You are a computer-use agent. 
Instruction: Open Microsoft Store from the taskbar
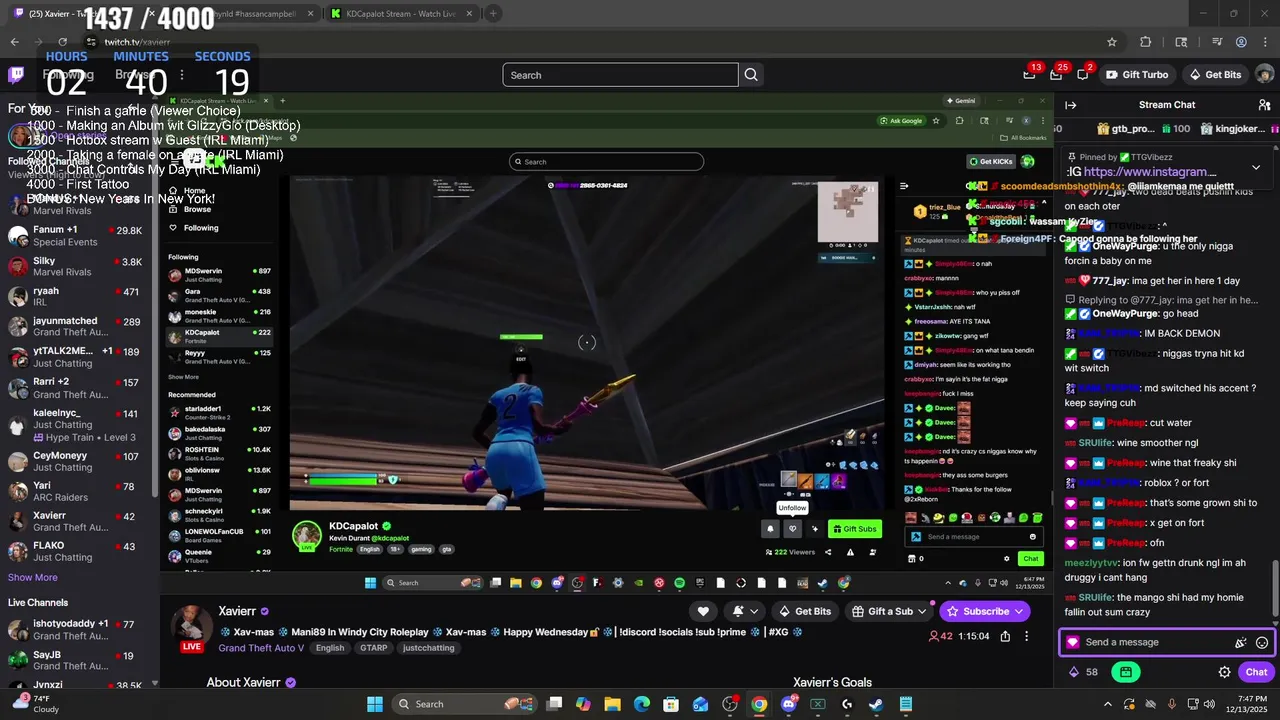coord(671,704)
